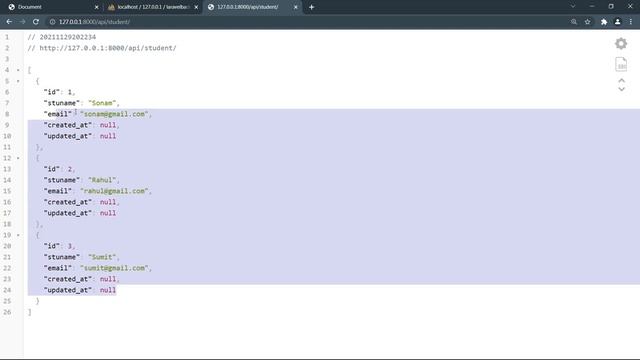Close the Document tab

[96, 7]
